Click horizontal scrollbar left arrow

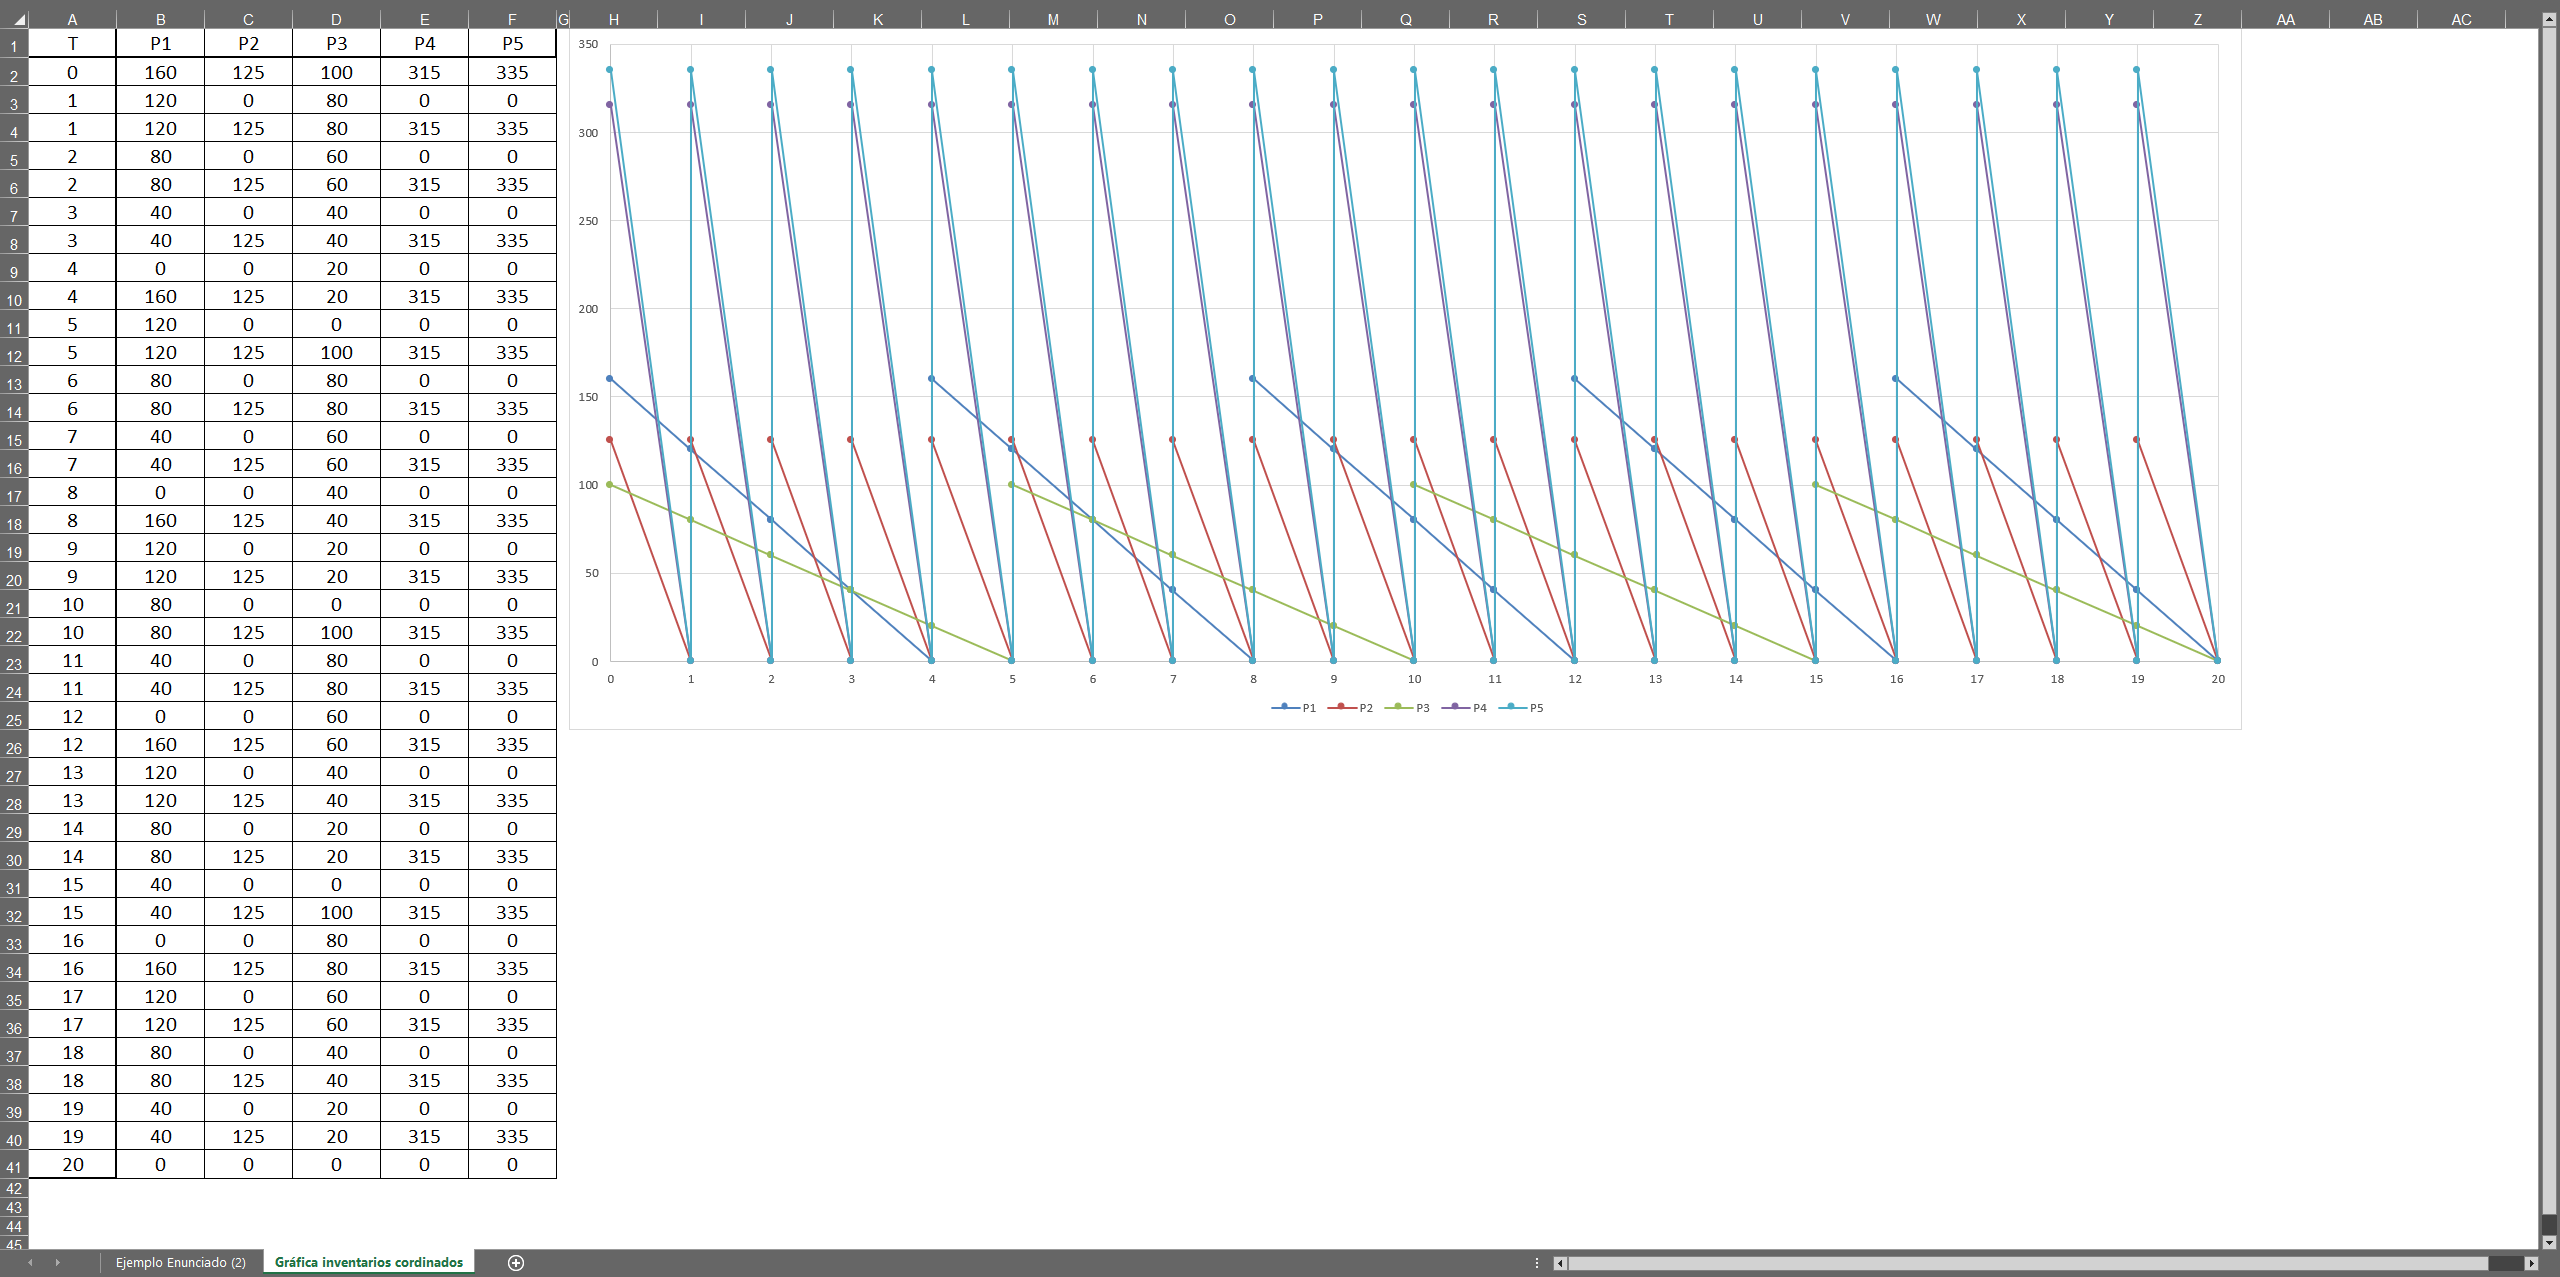1560,1263
